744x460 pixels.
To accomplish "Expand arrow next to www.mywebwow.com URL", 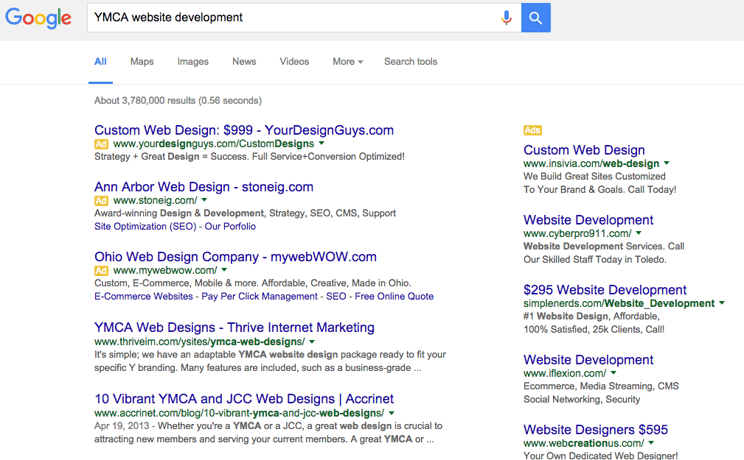I will click(224, 270).
